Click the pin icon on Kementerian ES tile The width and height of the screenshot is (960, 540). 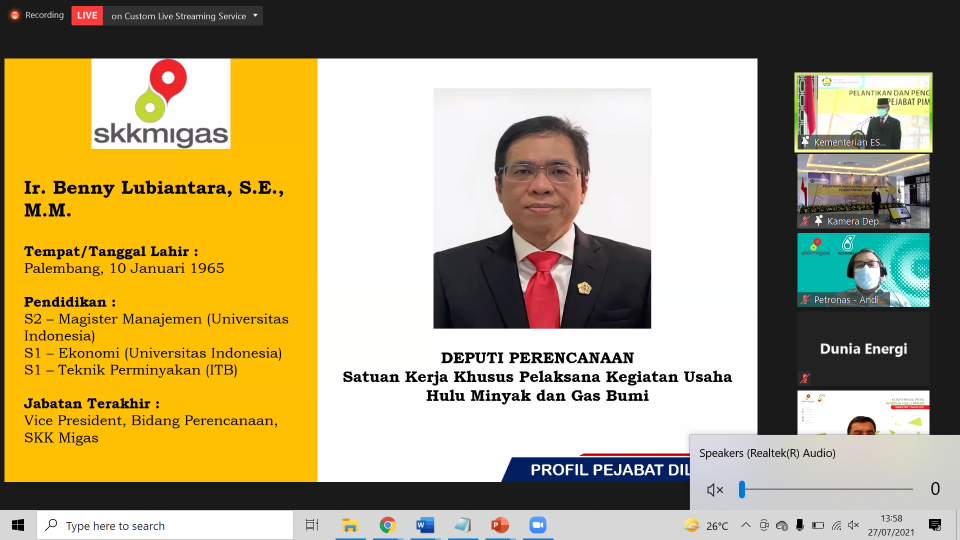[805, 141]
